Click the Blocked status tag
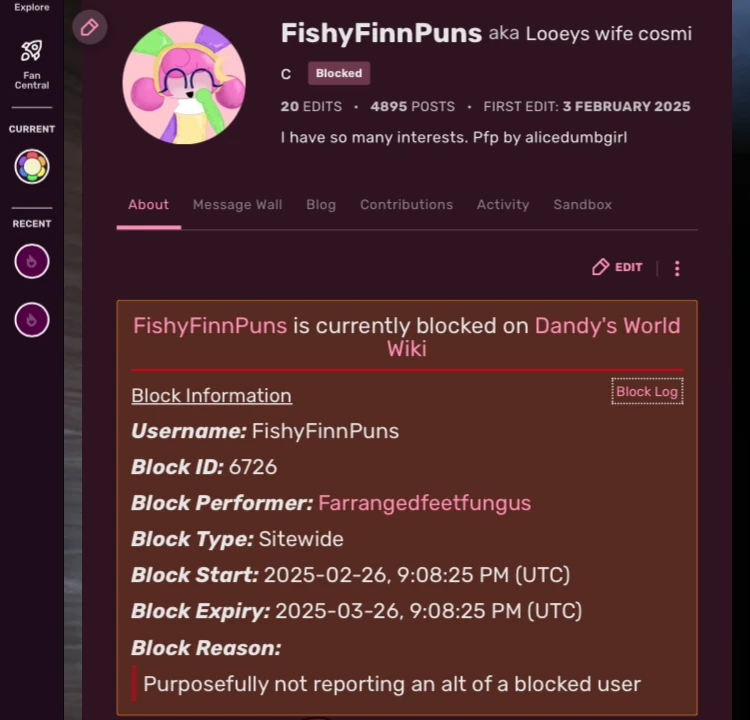Screen dimensions: 750x720 coord(338,73)
